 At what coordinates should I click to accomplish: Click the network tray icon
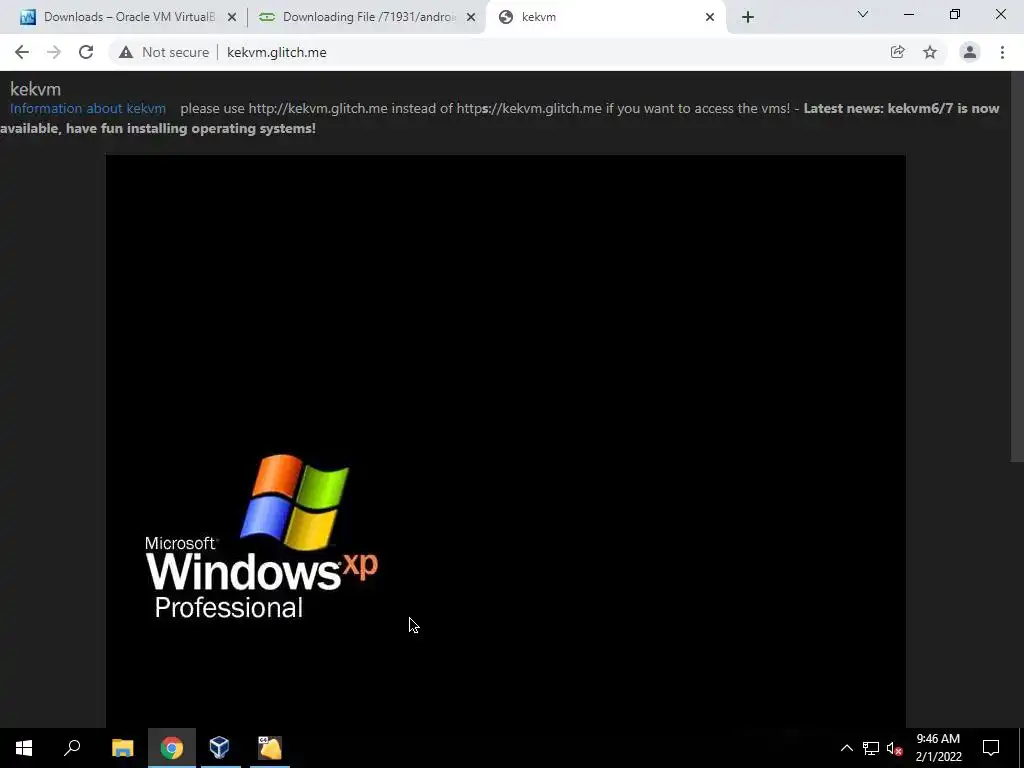point(871,748)
